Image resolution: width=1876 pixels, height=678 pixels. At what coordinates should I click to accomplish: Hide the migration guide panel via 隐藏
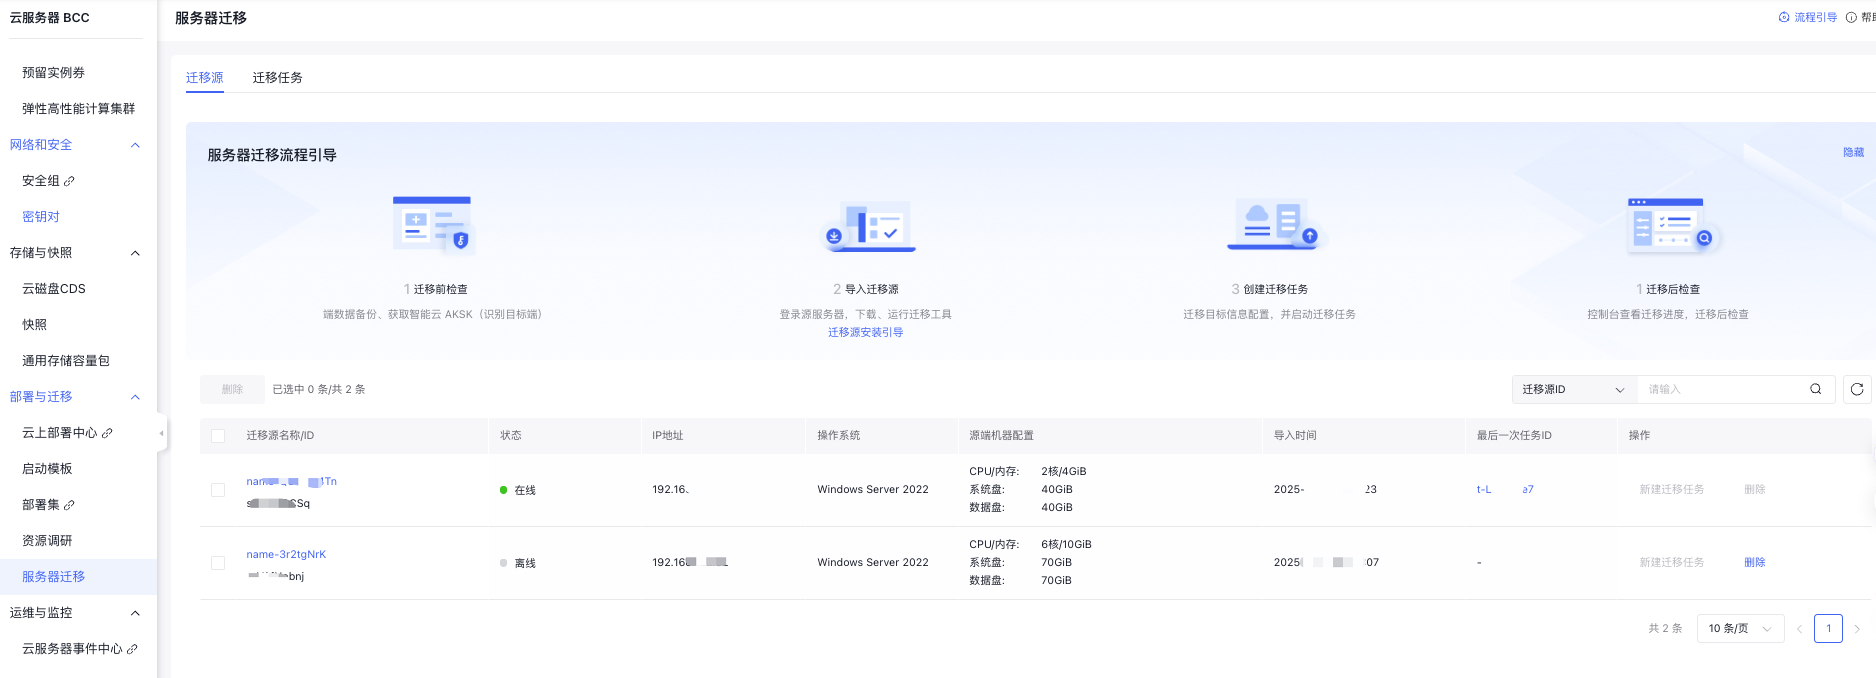point(1853,152)
